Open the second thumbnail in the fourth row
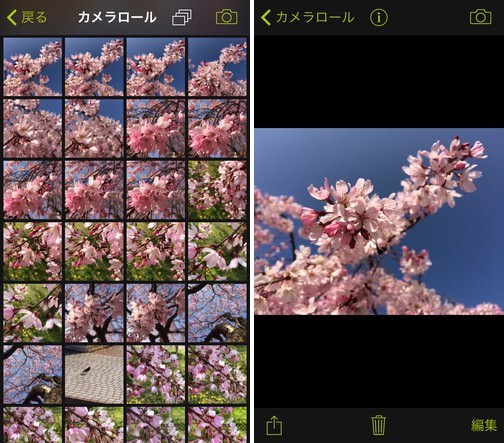The width and height of the screenshot is (504, 443). coord(94,252)
